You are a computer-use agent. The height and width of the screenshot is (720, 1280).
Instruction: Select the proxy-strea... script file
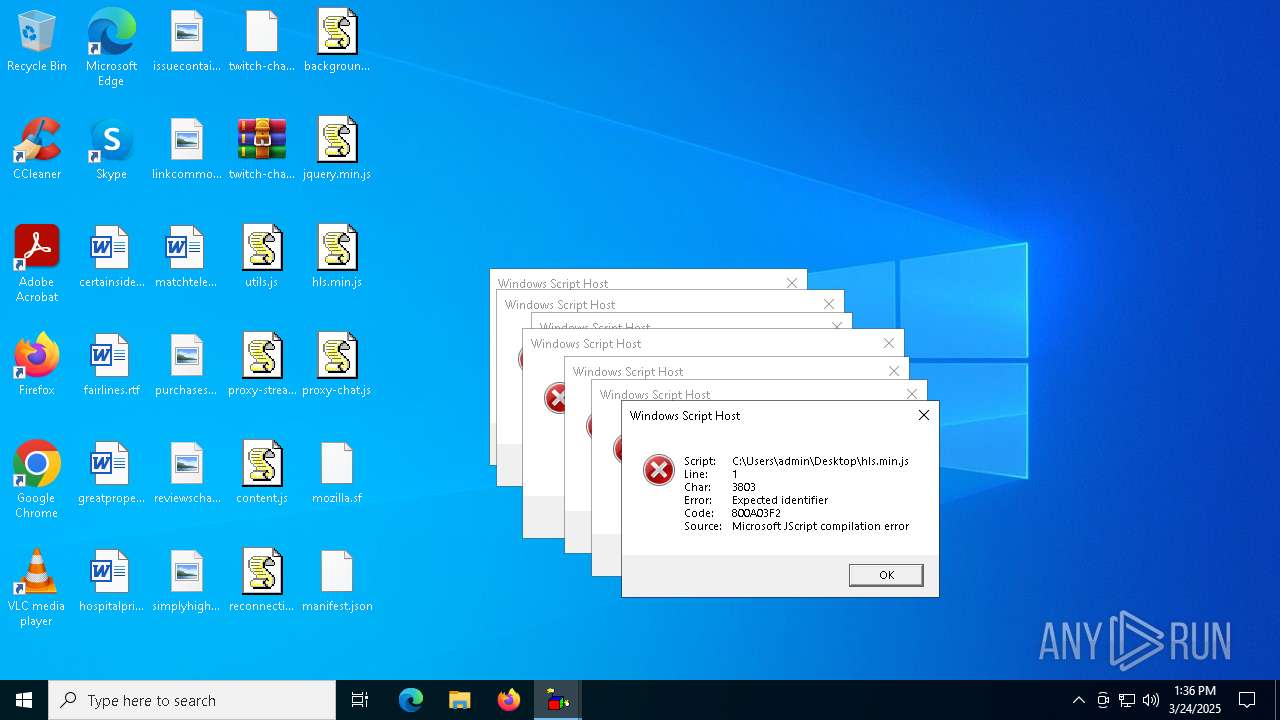tap(261, 366)
